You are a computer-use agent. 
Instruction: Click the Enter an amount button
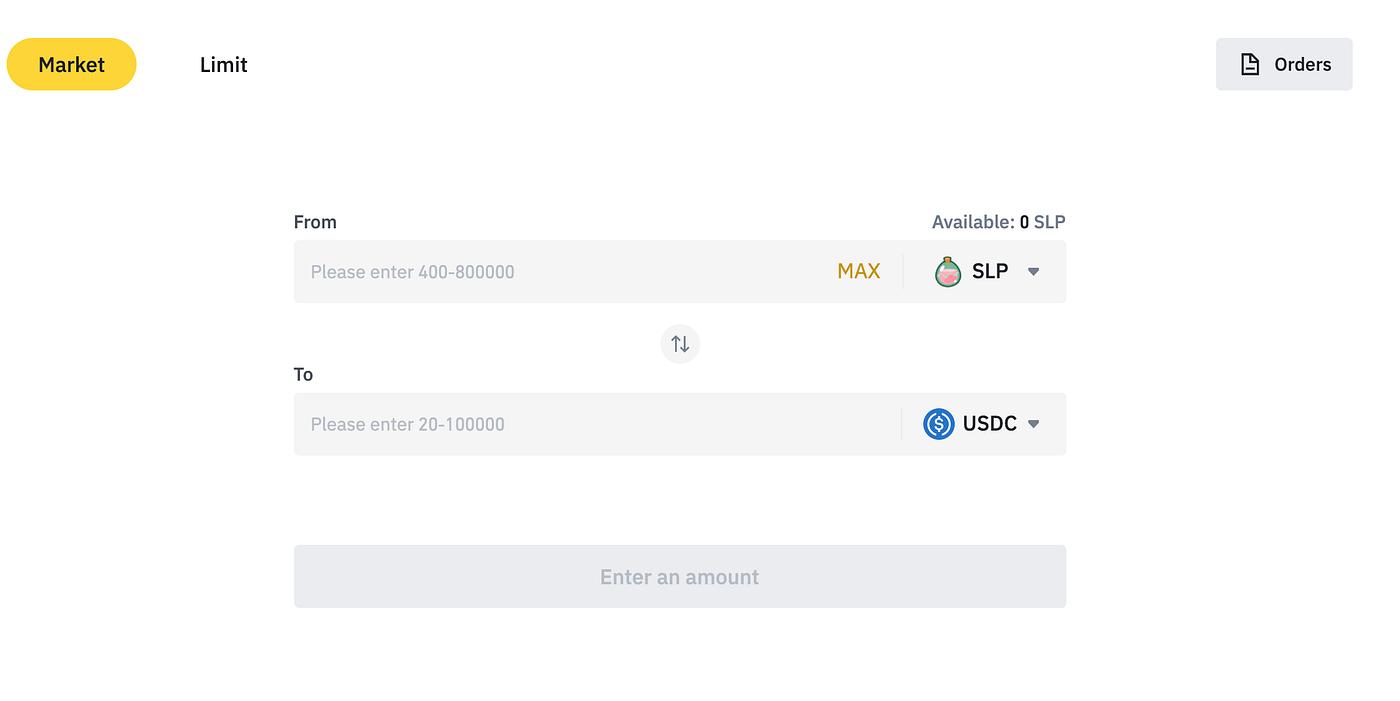(x=679, y=576)
